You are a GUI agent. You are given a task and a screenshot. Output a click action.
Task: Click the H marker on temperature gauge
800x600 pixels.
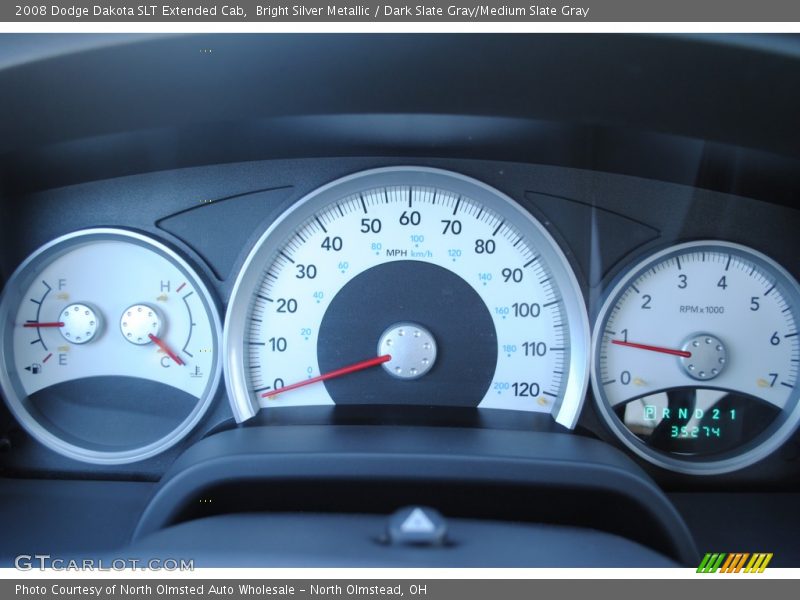coord(164,286)
